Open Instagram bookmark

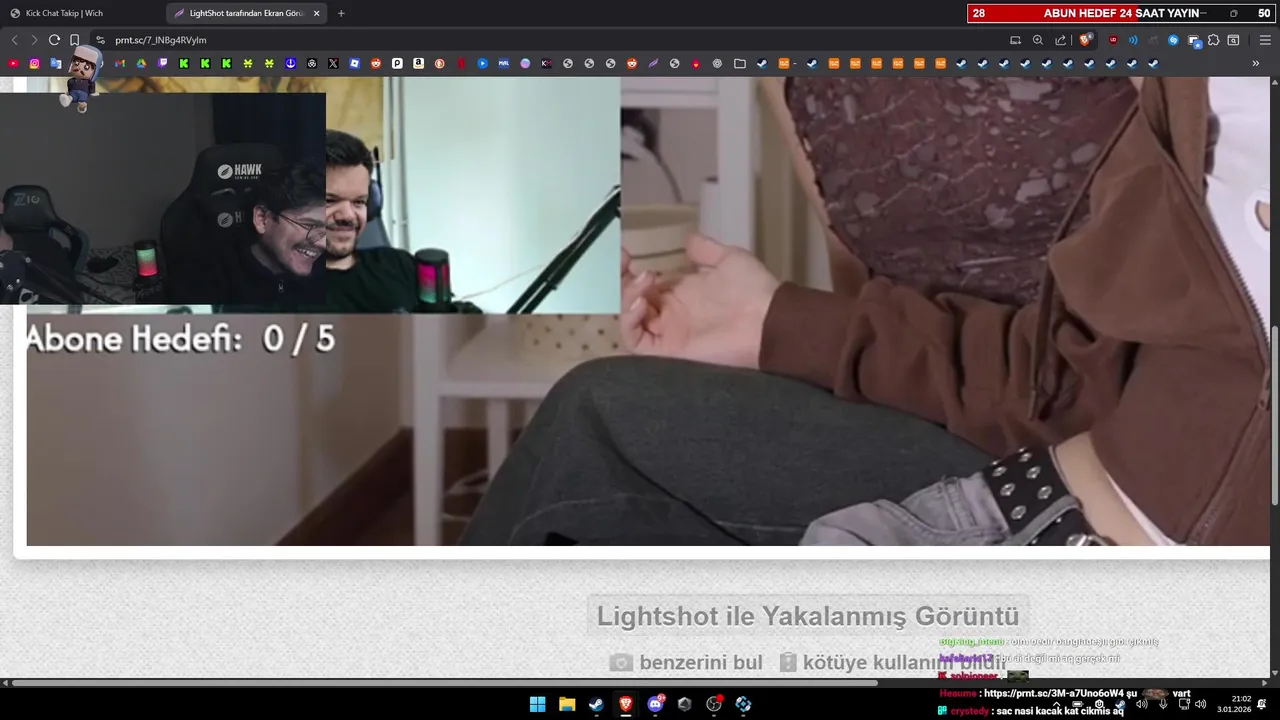[x=34, y=63]
